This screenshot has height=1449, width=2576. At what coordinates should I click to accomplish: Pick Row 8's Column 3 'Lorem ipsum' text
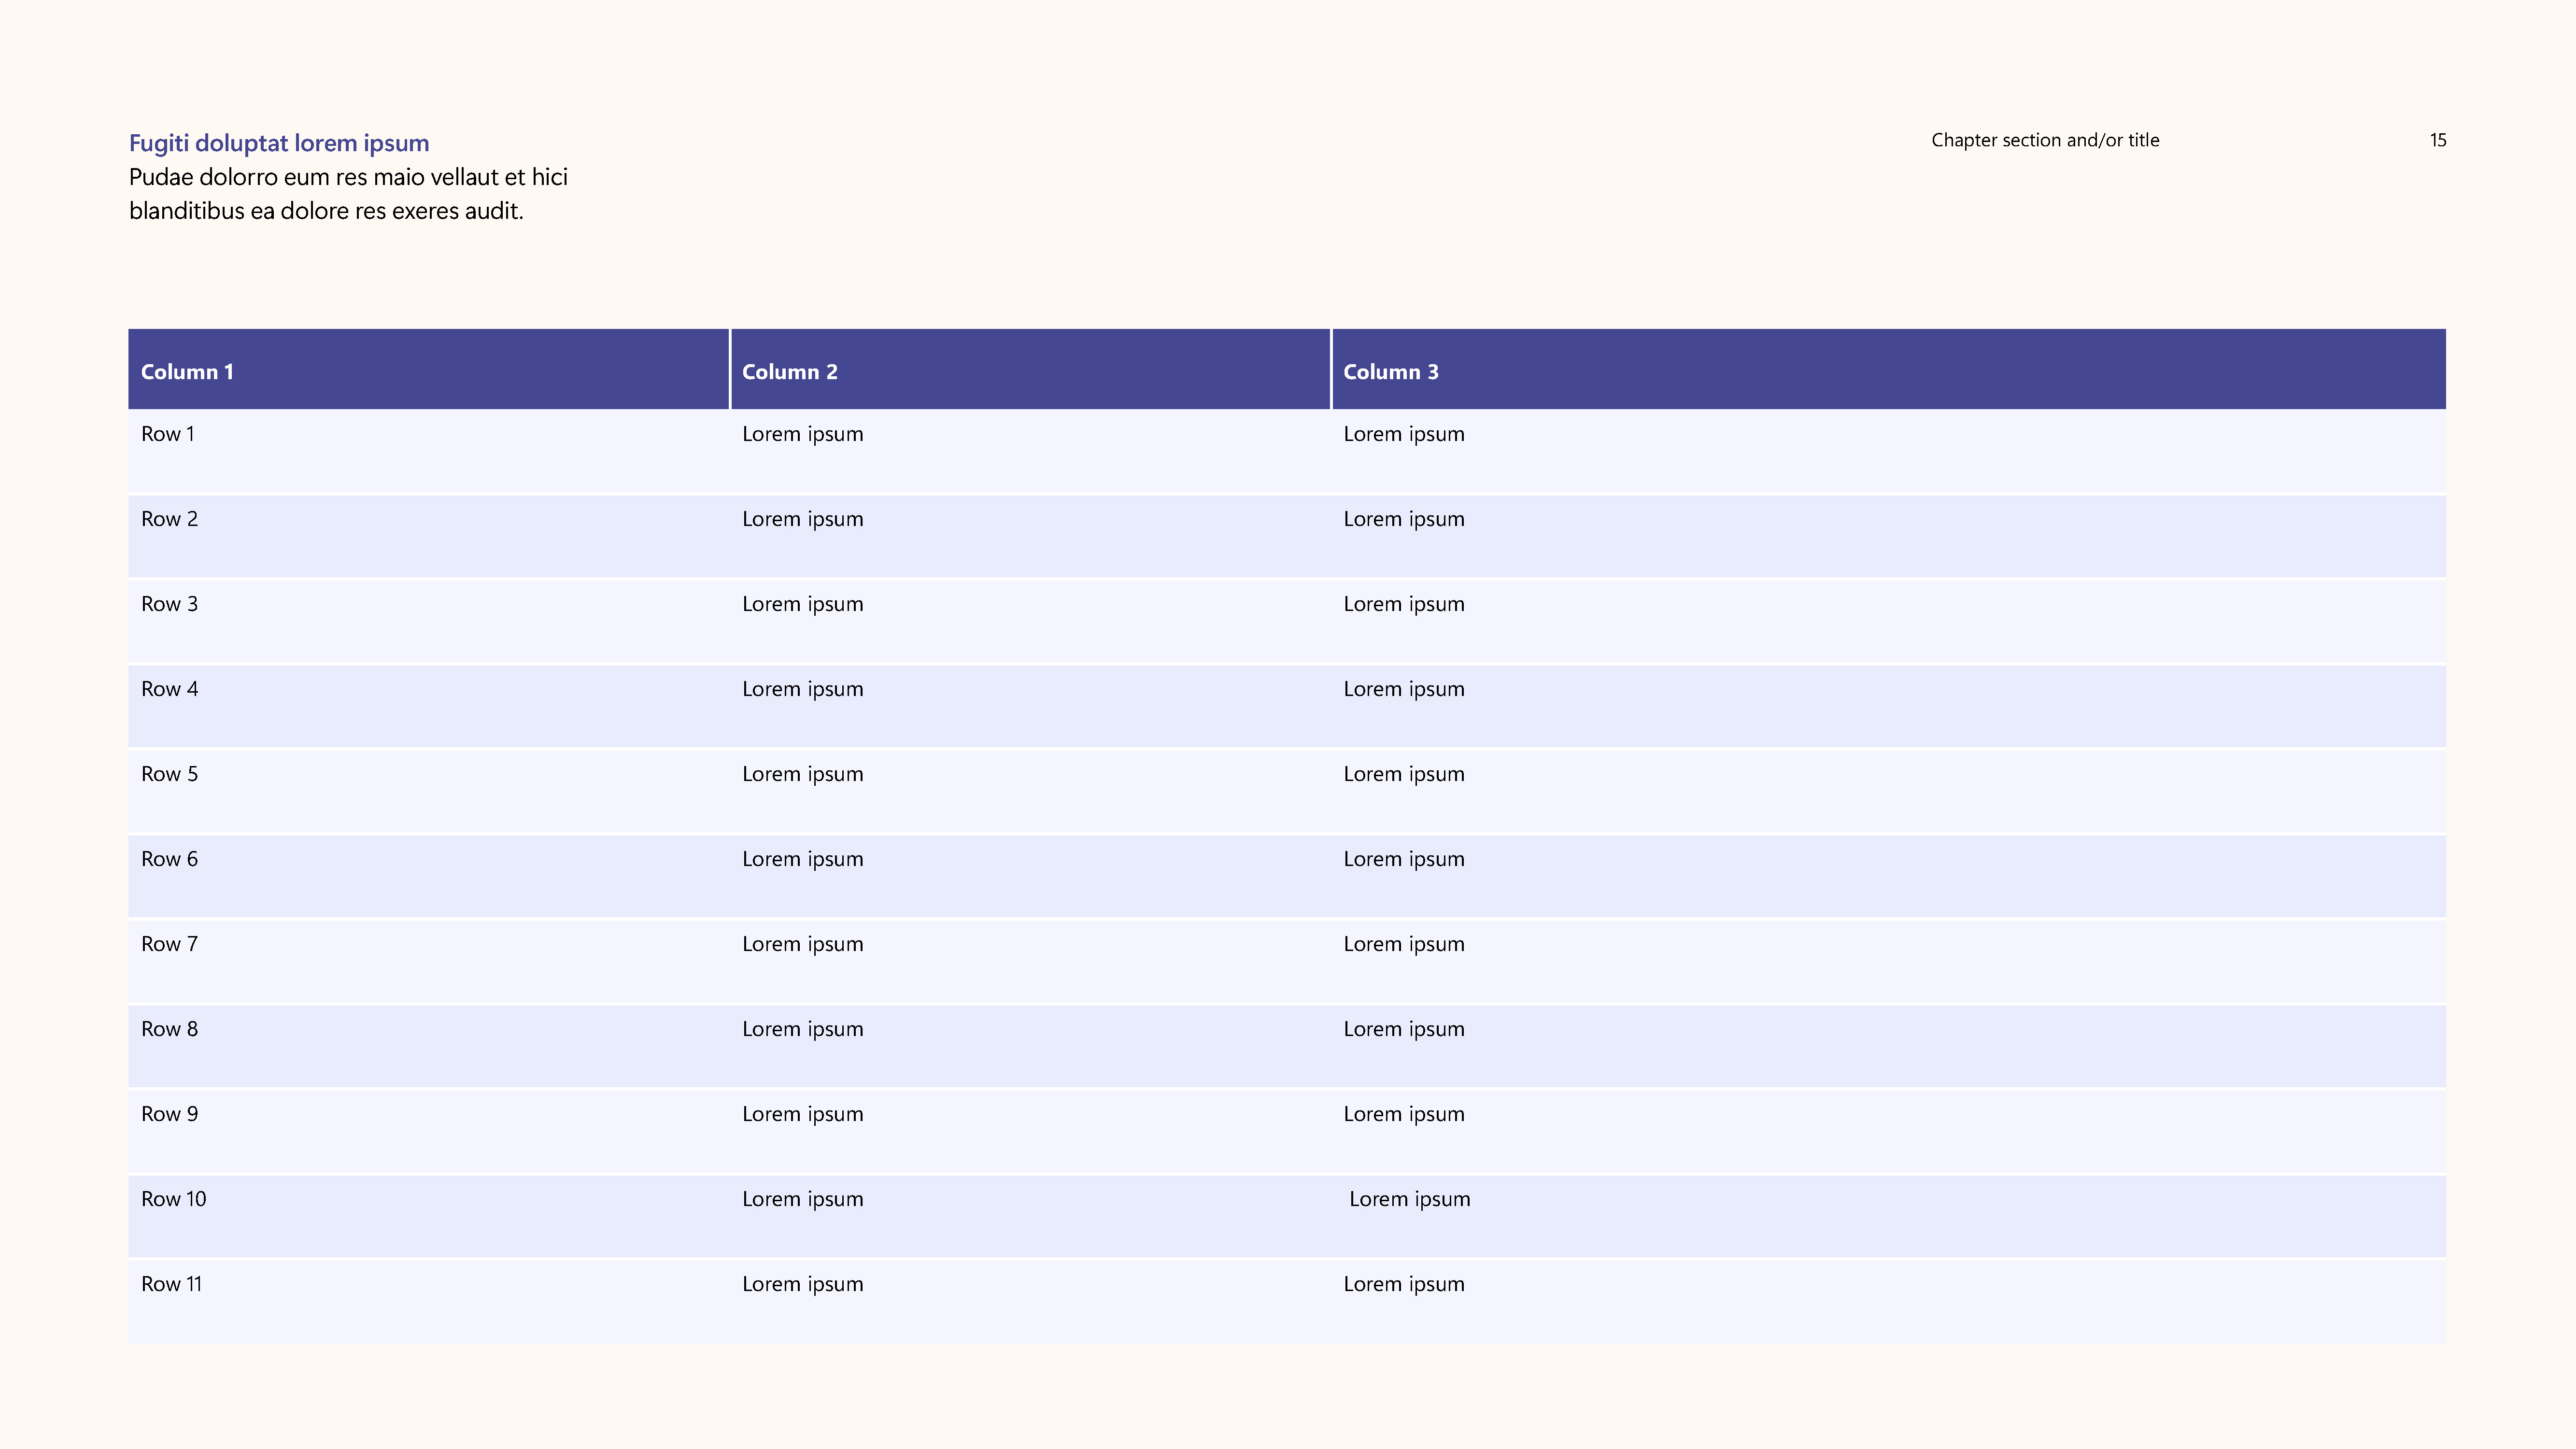1404,1030
